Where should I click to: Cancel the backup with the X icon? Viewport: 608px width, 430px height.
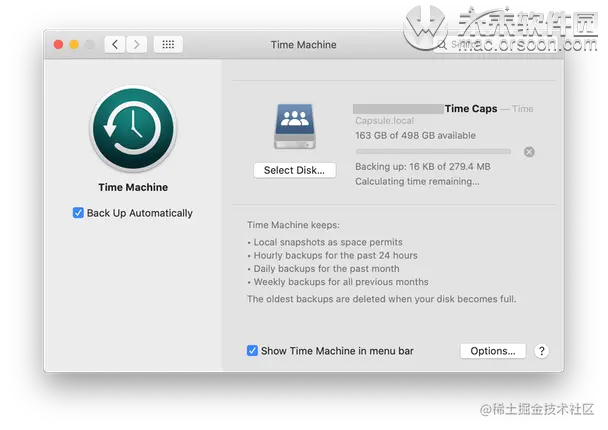(529, 152)
